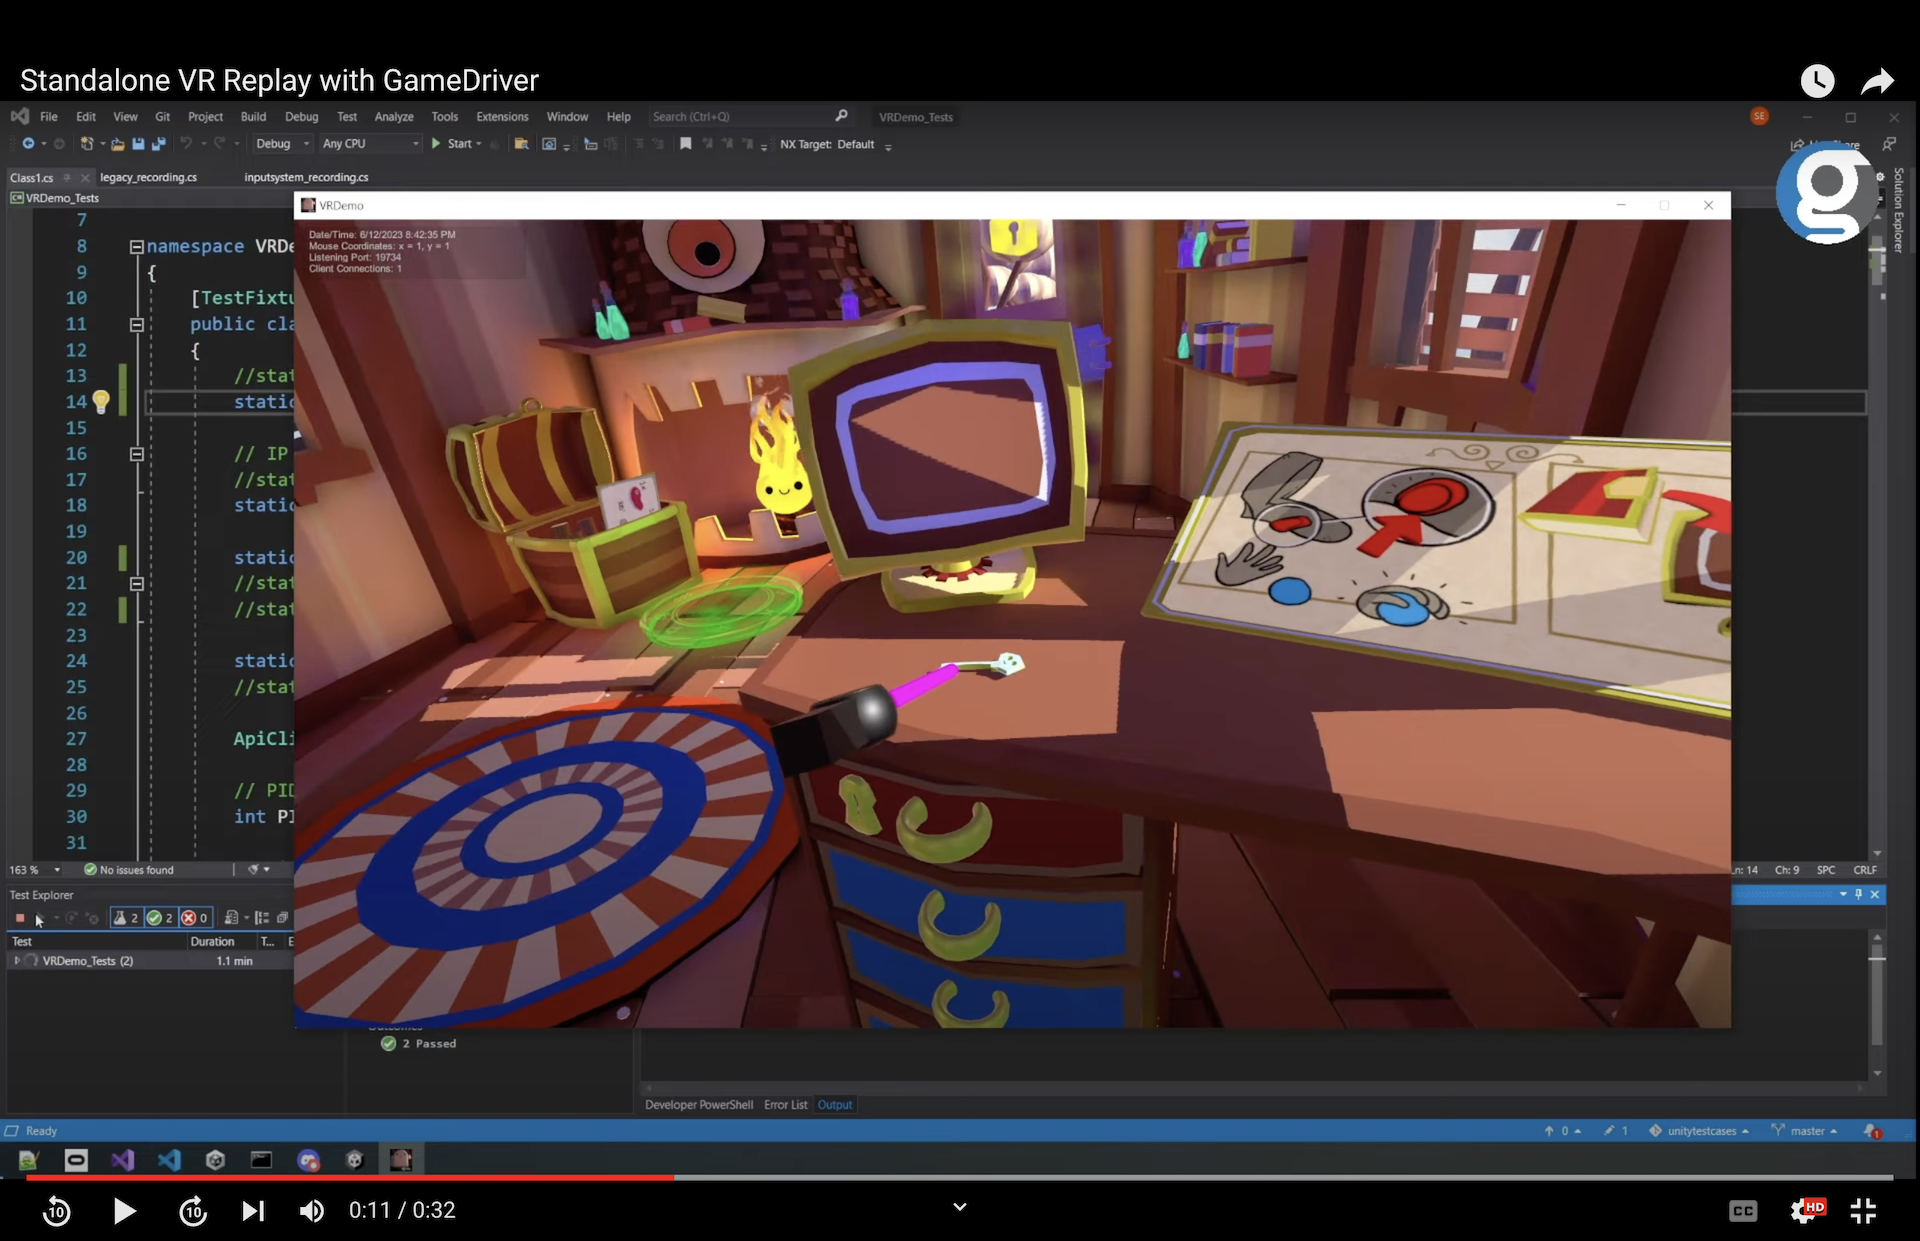Expand the VRDemo_Tests (2) tree node

pyautogui.click(x=17, y=961)
